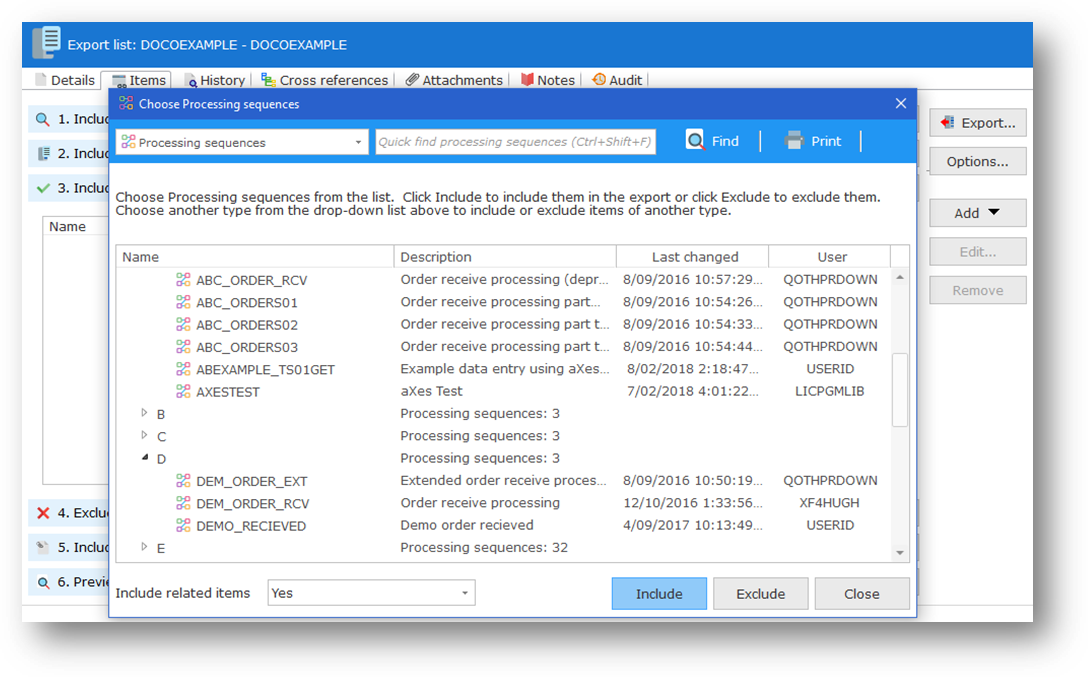Click the AXESTEST sequence icon

(x=183, y=391)
